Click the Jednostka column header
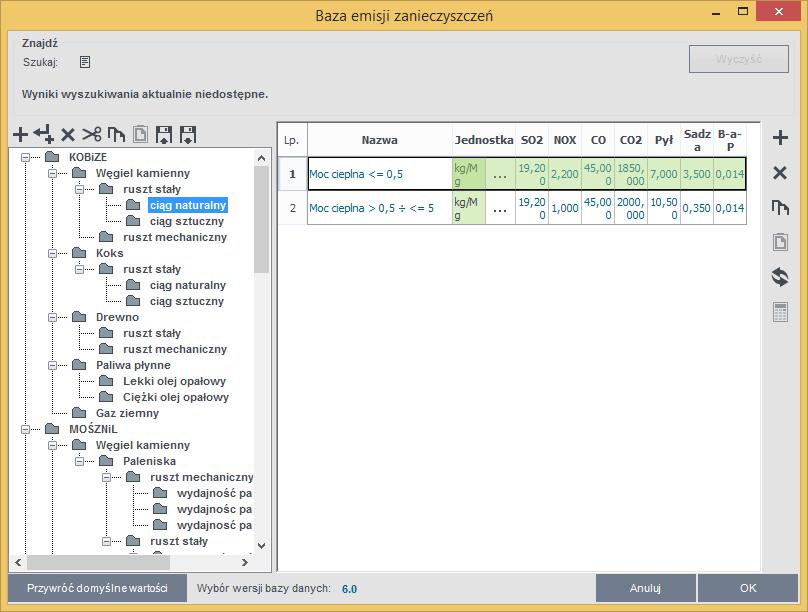 484,140
